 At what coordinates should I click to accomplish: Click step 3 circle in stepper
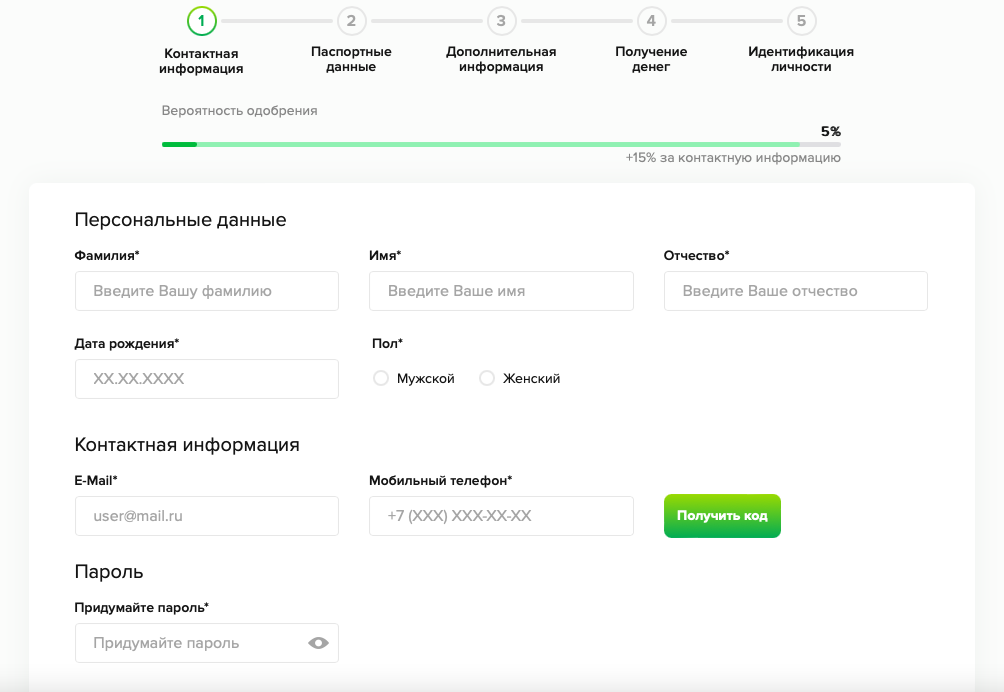[x=501, y=20]
